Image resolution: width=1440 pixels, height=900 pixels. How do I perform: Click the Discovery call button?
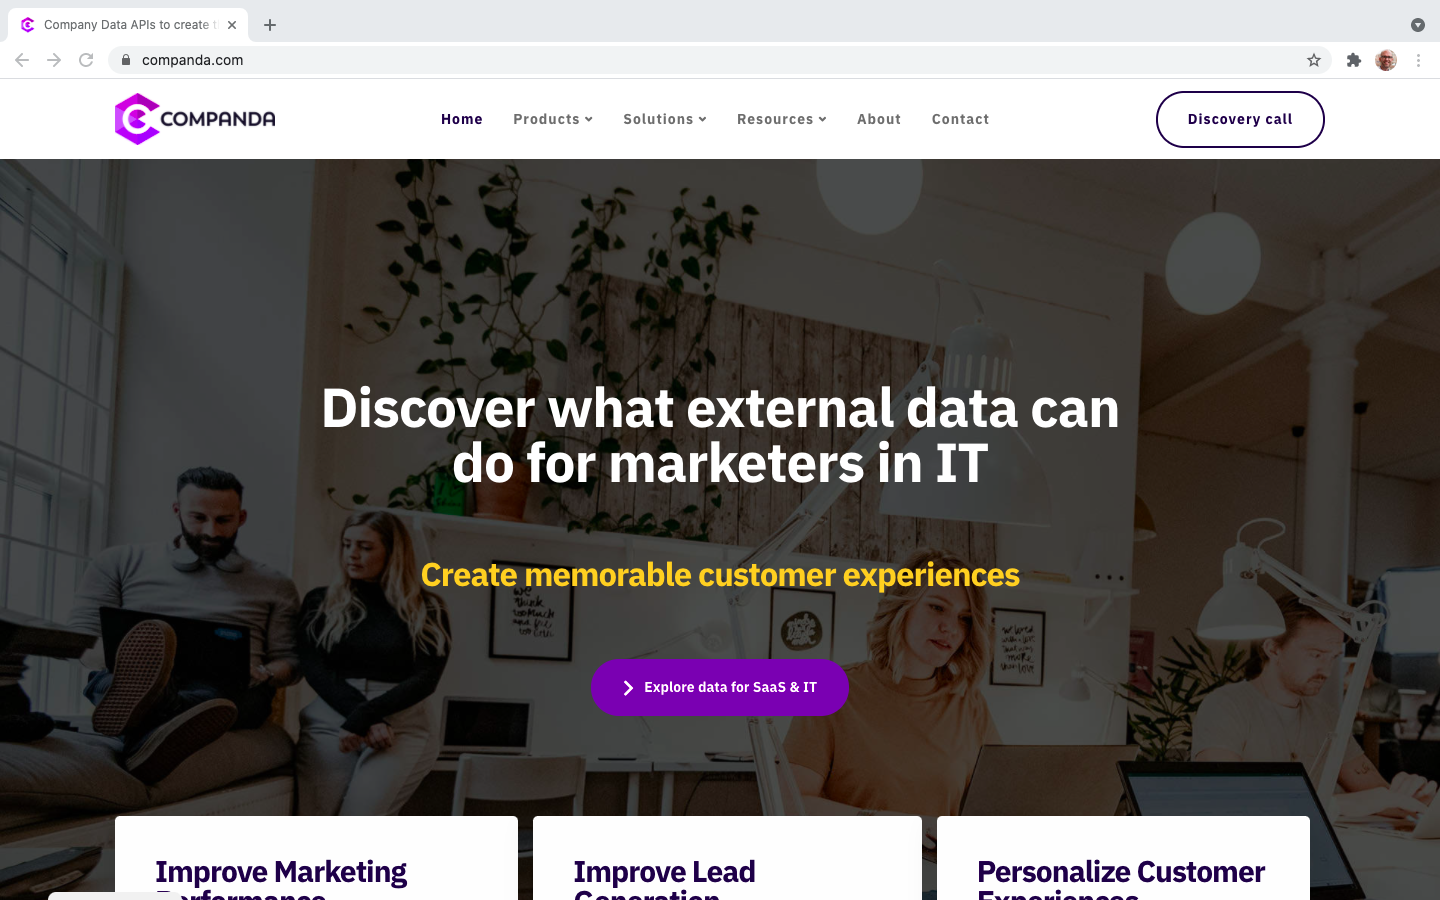click(1240, 119)
